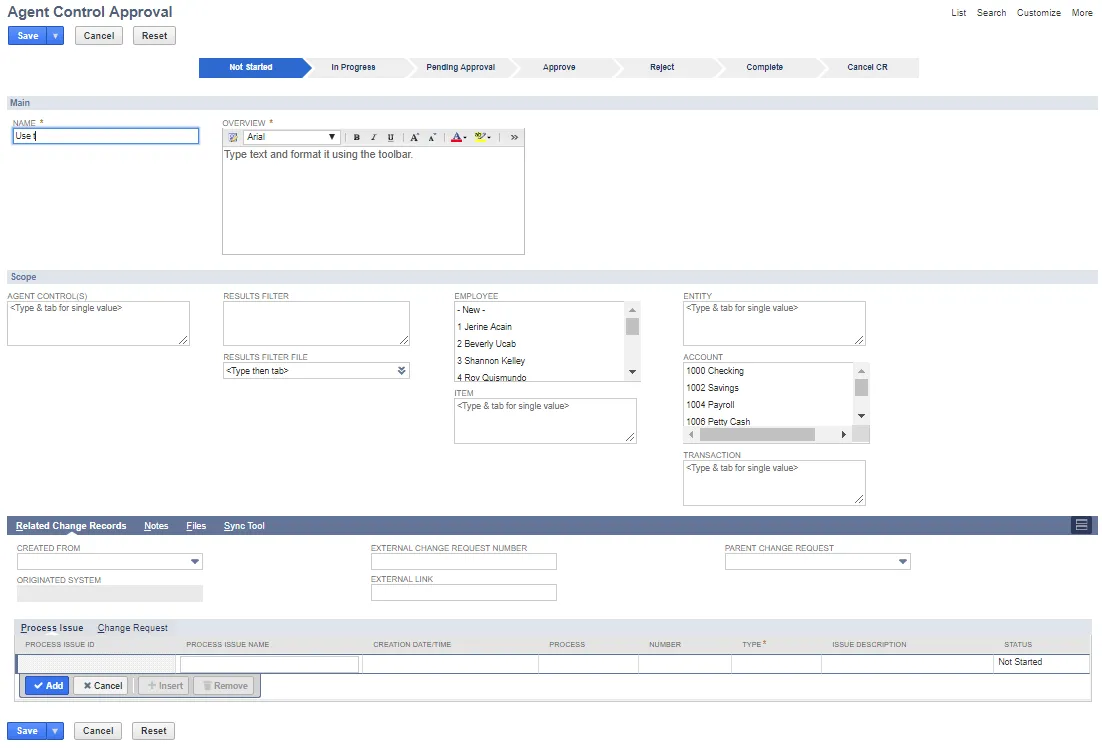
Task: Open the Arial font dropdown
Action: click(x=292, y=137)
